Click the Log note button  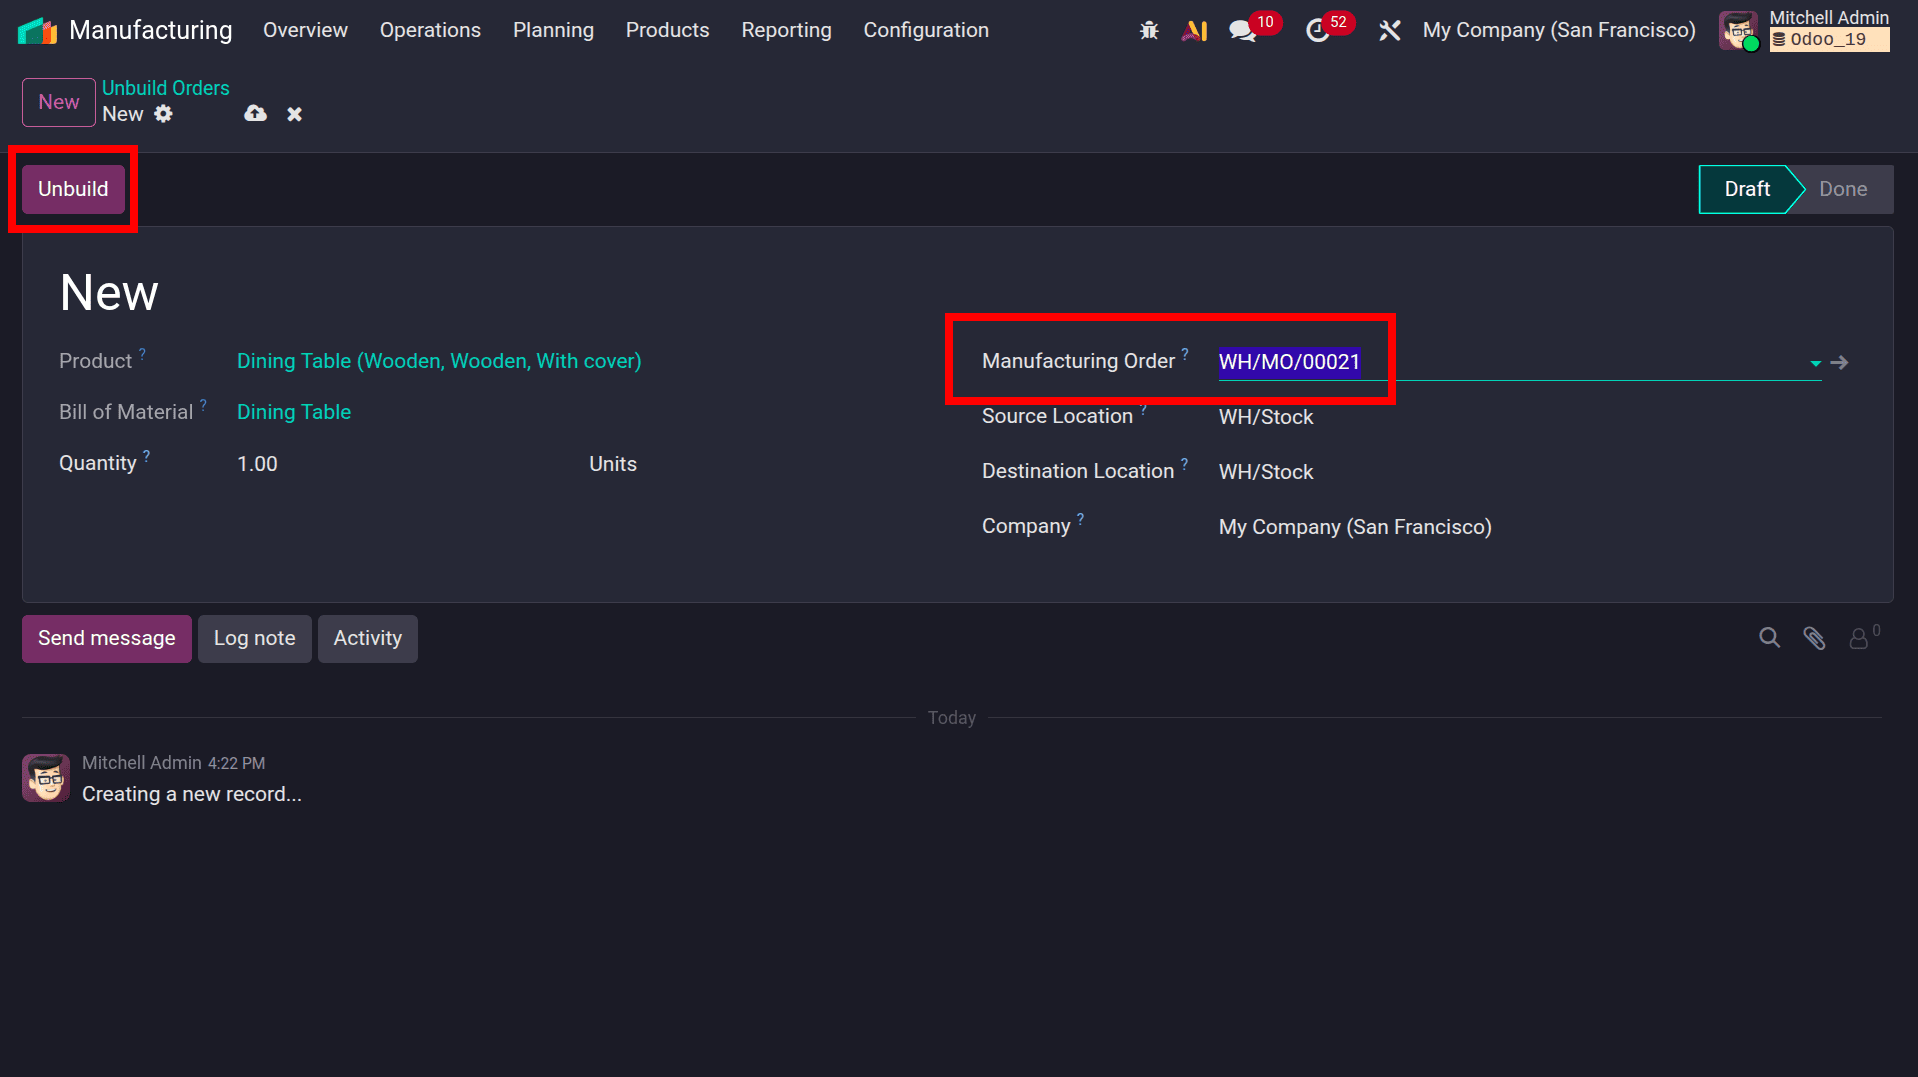(254, 638)
